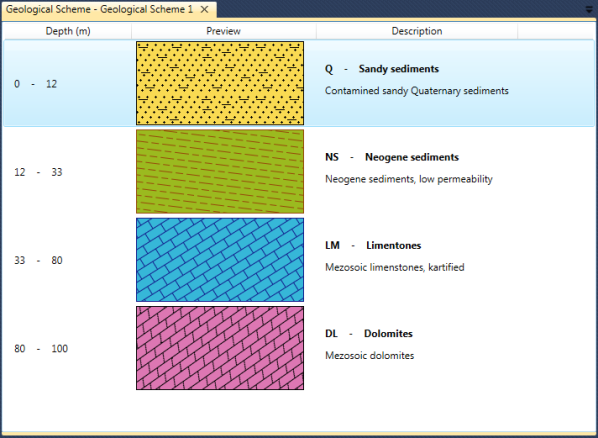Click the LM - Limentones title

tap(373, 245)
